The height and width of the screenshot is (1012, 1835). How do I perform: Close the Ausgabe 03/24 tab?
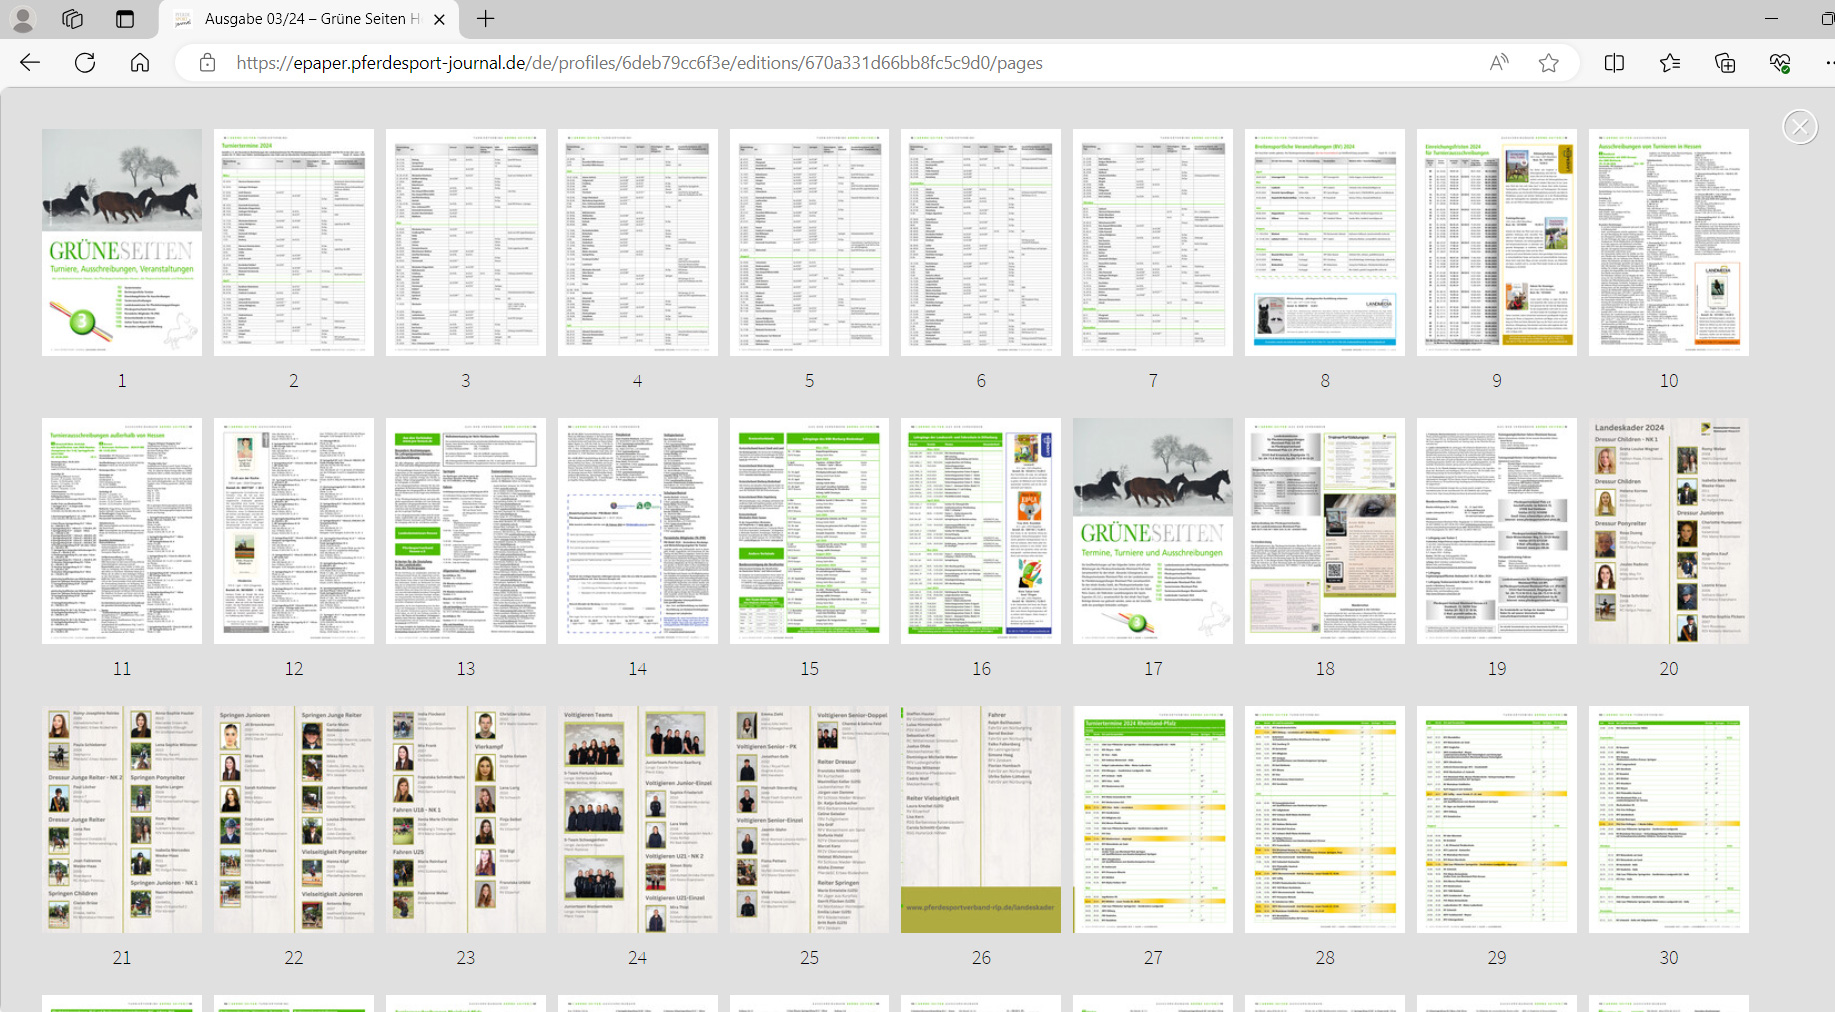click(439, 19)
